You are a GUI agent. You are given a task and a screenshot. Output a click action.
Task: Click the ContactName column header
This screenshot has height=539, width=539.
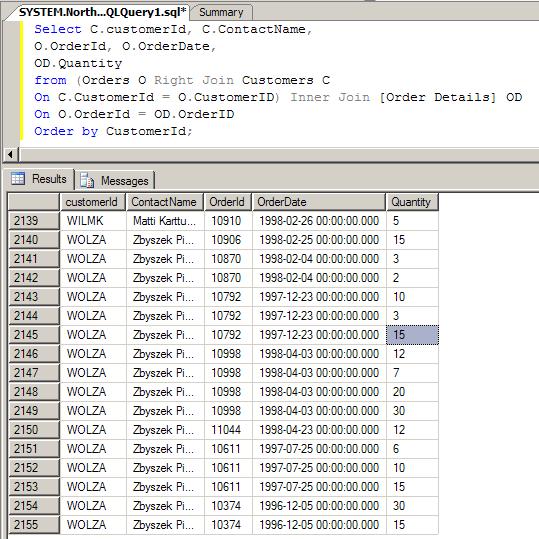tap(165, 202)
